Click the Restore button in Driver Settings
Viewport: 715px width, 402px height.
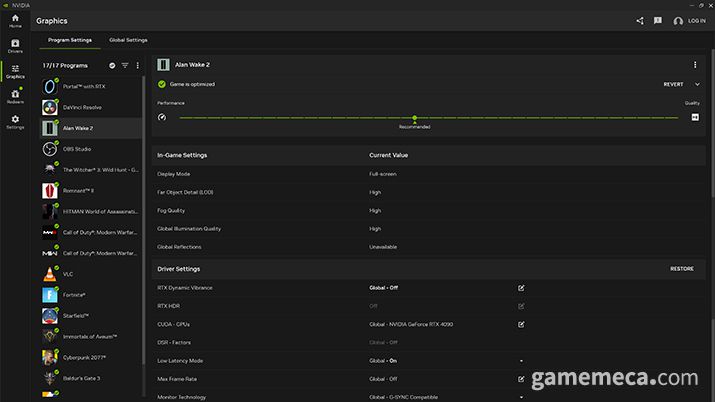(x=681, y=269)
